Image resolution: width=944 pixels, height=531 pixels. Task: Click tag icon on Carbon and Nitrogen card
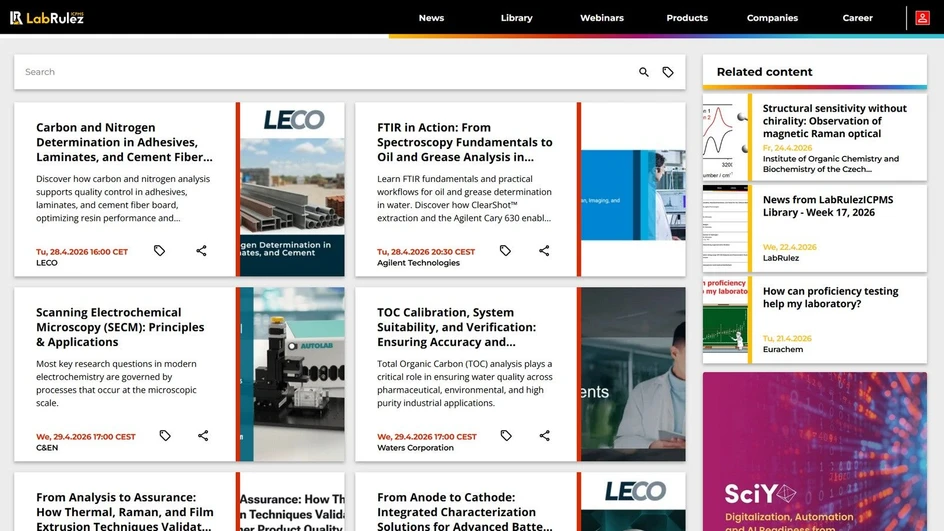159,251
